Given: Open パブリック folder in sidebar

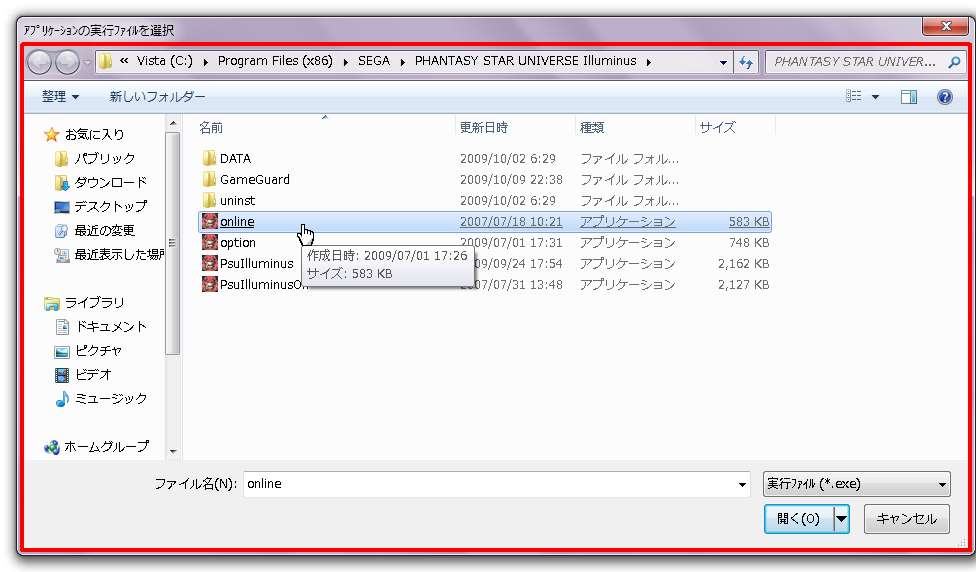Looking at the screenshot, I should (105, 158).
